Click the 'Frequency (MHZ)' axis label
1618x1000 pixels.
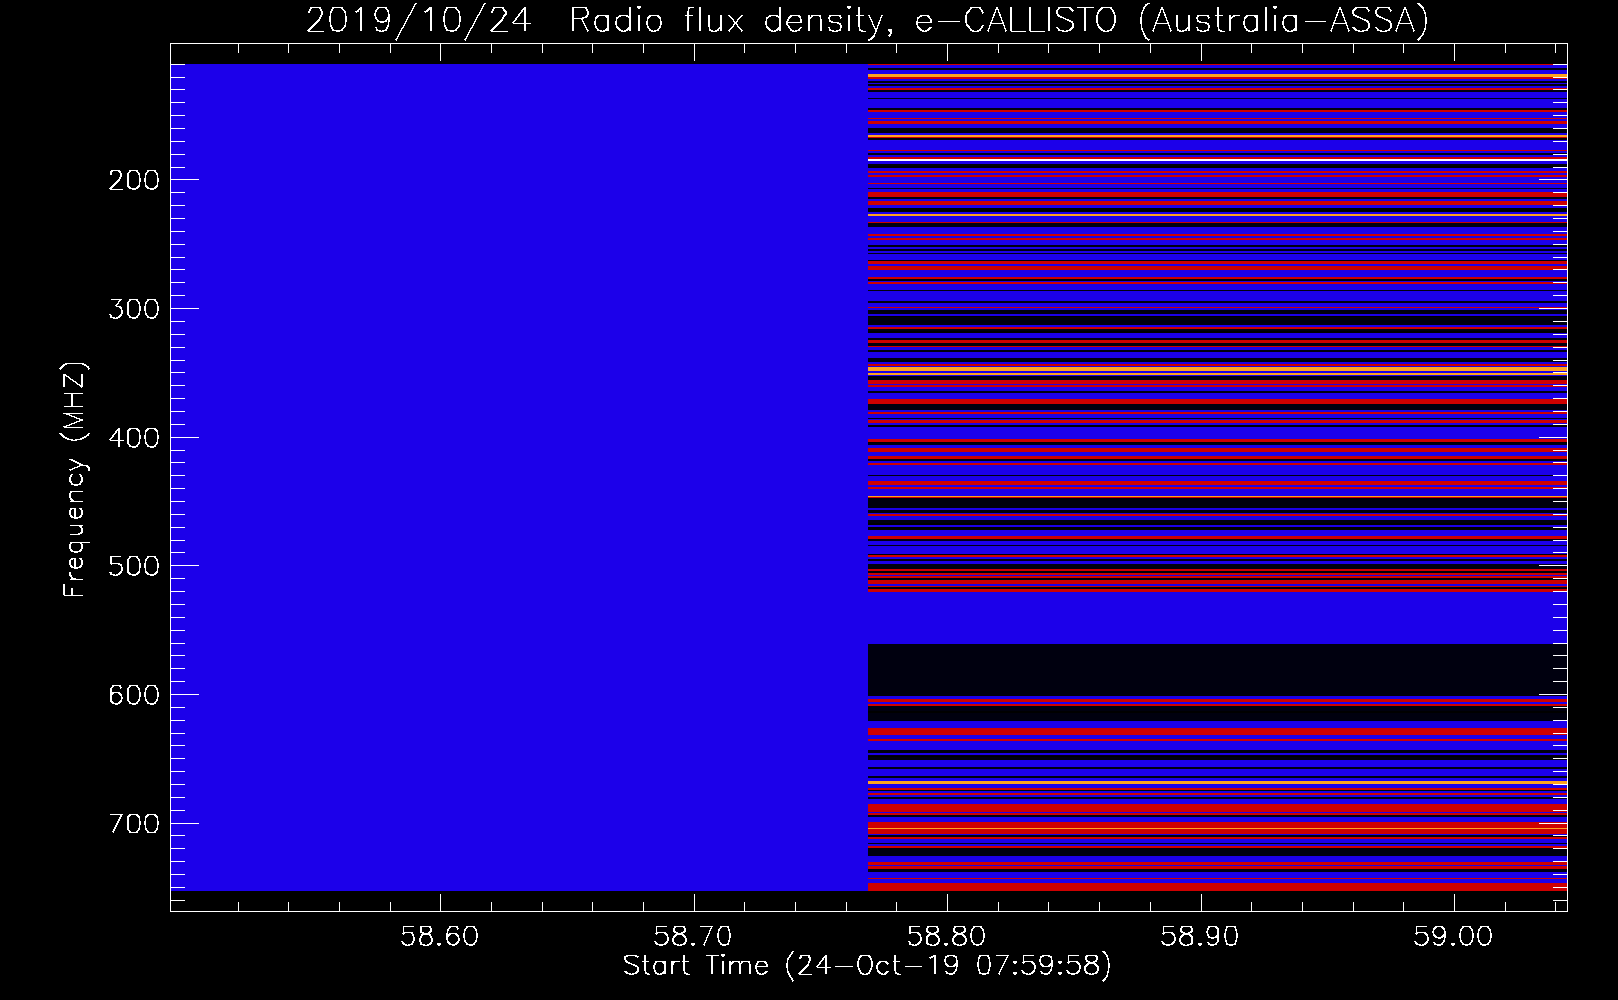click(75, 479)
